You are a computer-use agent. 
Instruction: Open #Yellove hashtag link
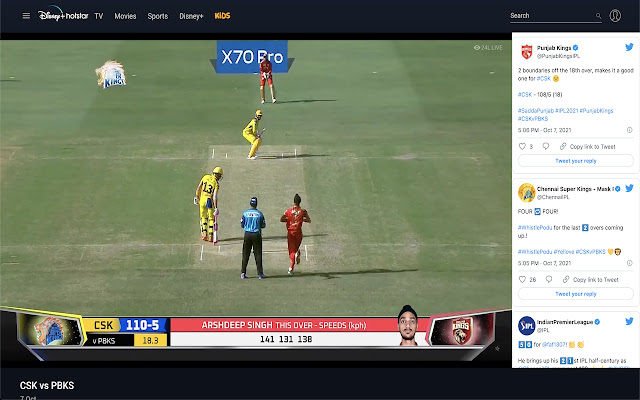(x=564, y=252)
